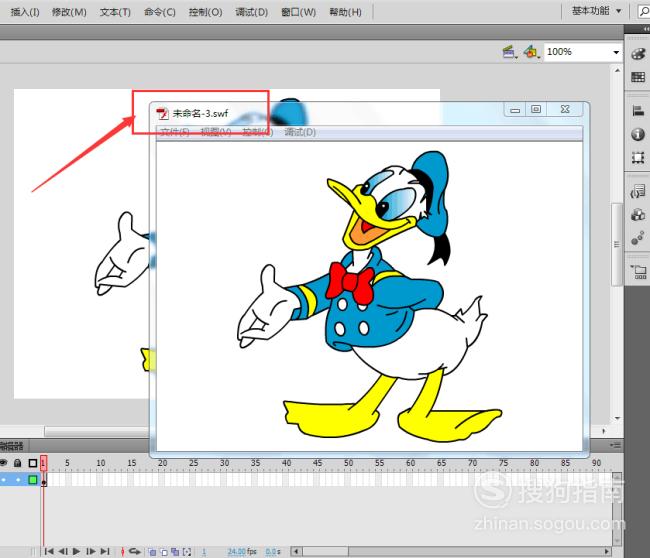The width and height of the screenshot is (650, 558).
Task: Click the elapsed time 0.0s value
Action: [273, 551]
